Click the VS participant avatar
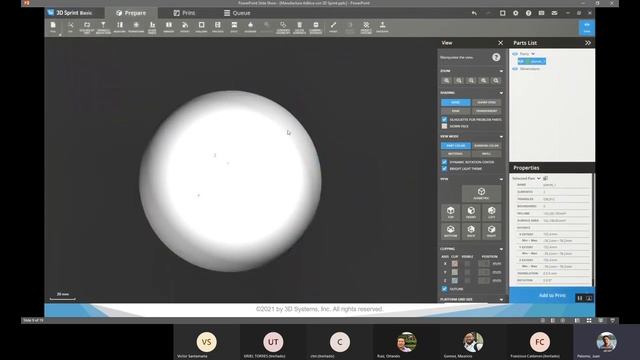The height and width of the screenshot is (360, 640). pyautogui.click(x=207, y=342)
